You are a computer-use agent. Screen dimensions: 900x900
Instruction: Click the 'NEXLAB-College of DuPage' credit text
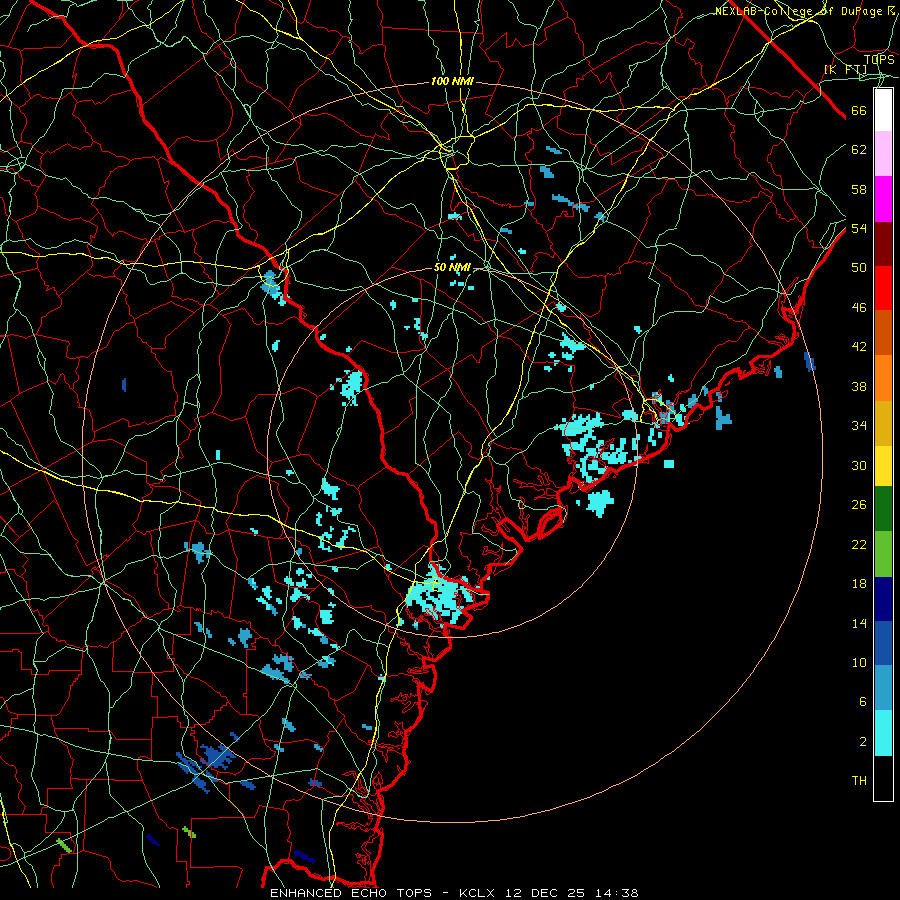point(800,11)
